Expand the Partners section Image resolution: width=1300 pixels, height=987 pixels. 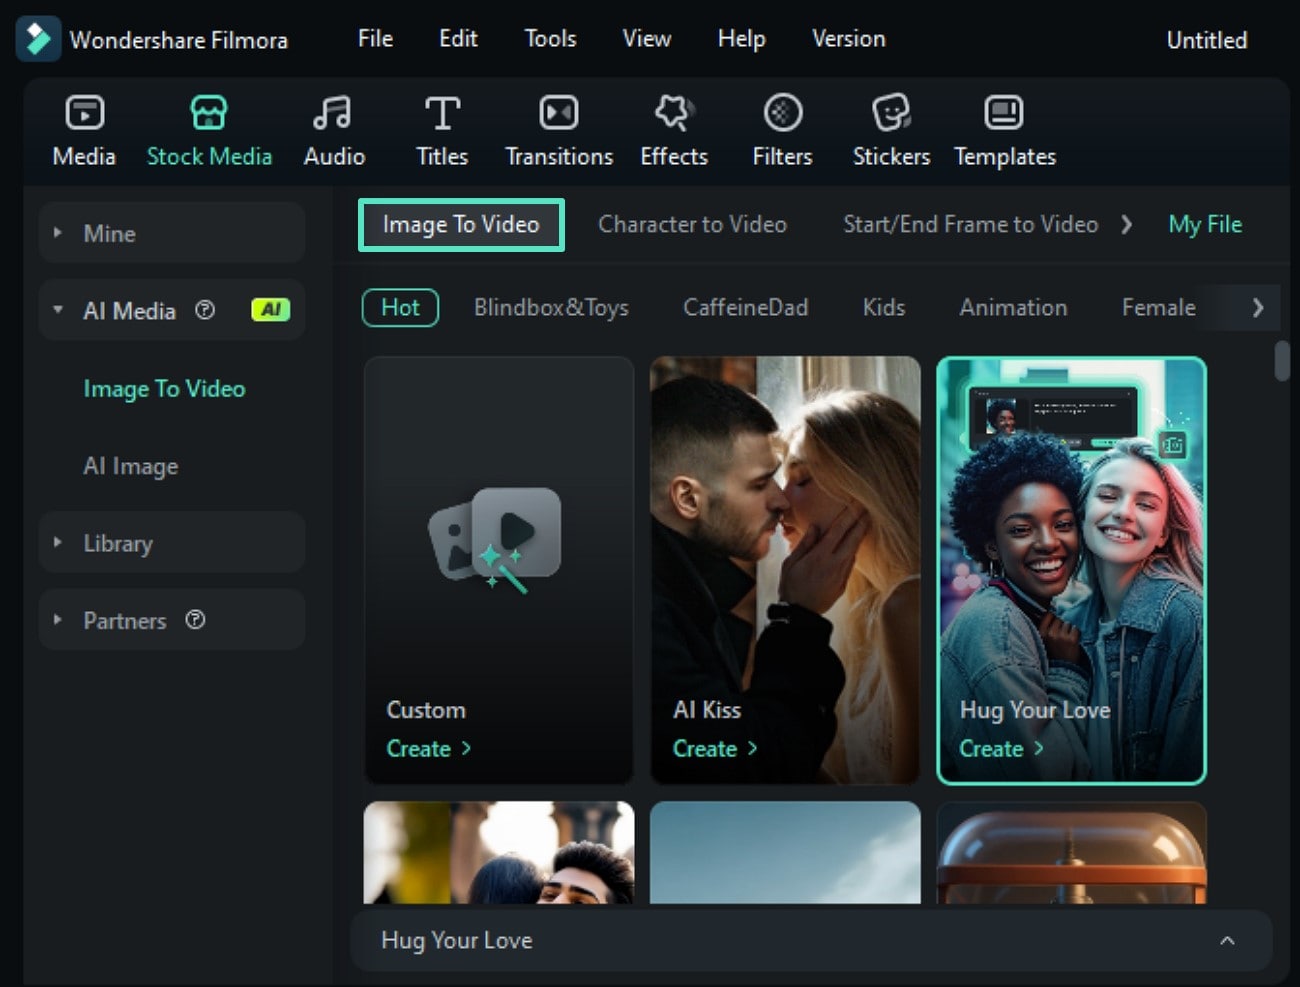pos(57,620)
